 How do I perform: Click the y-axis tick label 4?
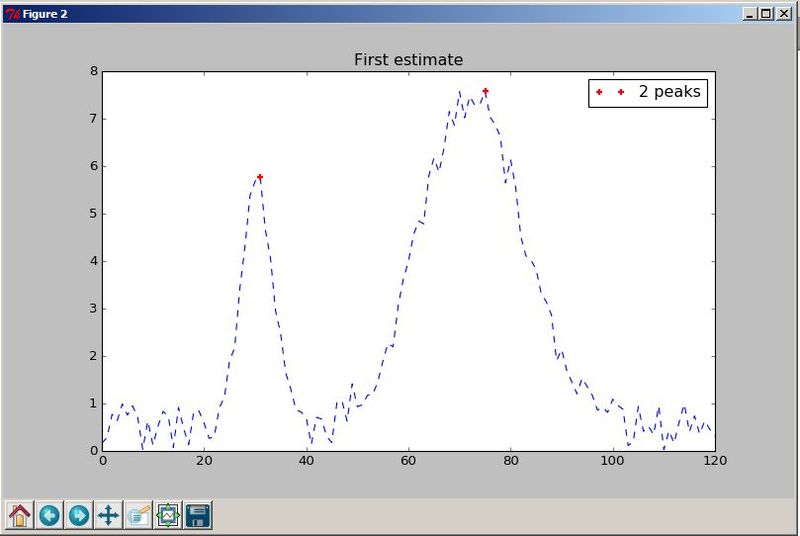94,261
